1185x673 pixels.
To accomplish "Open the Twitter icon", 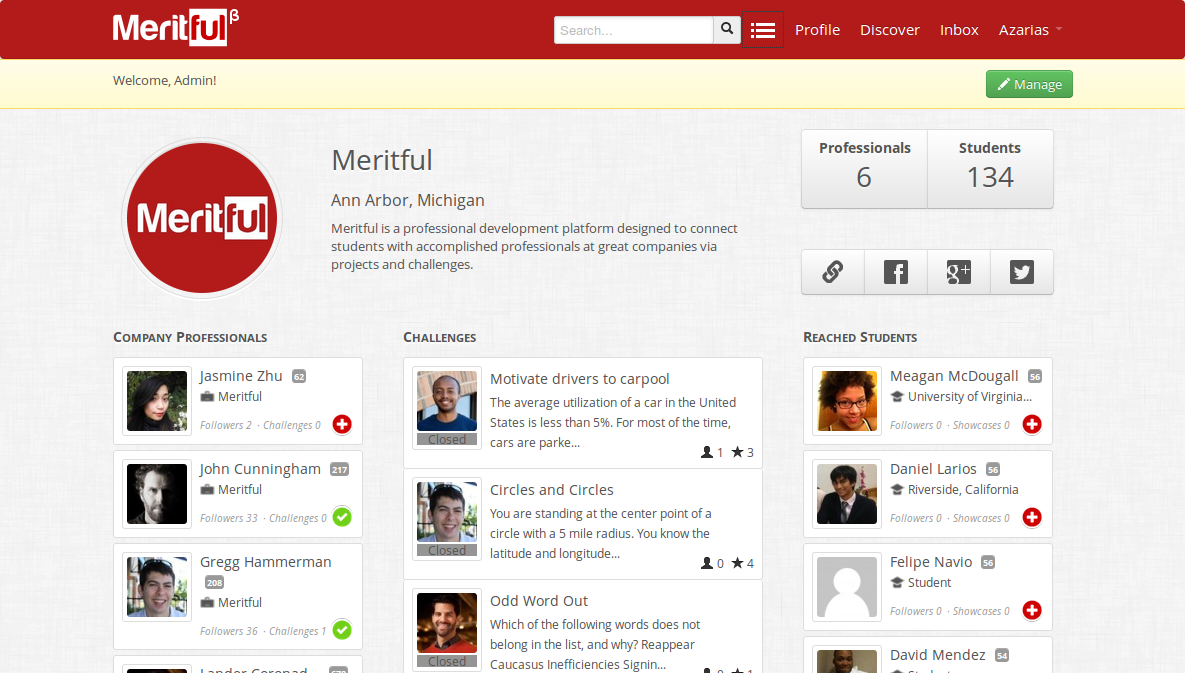I will tap(1022, 272).
